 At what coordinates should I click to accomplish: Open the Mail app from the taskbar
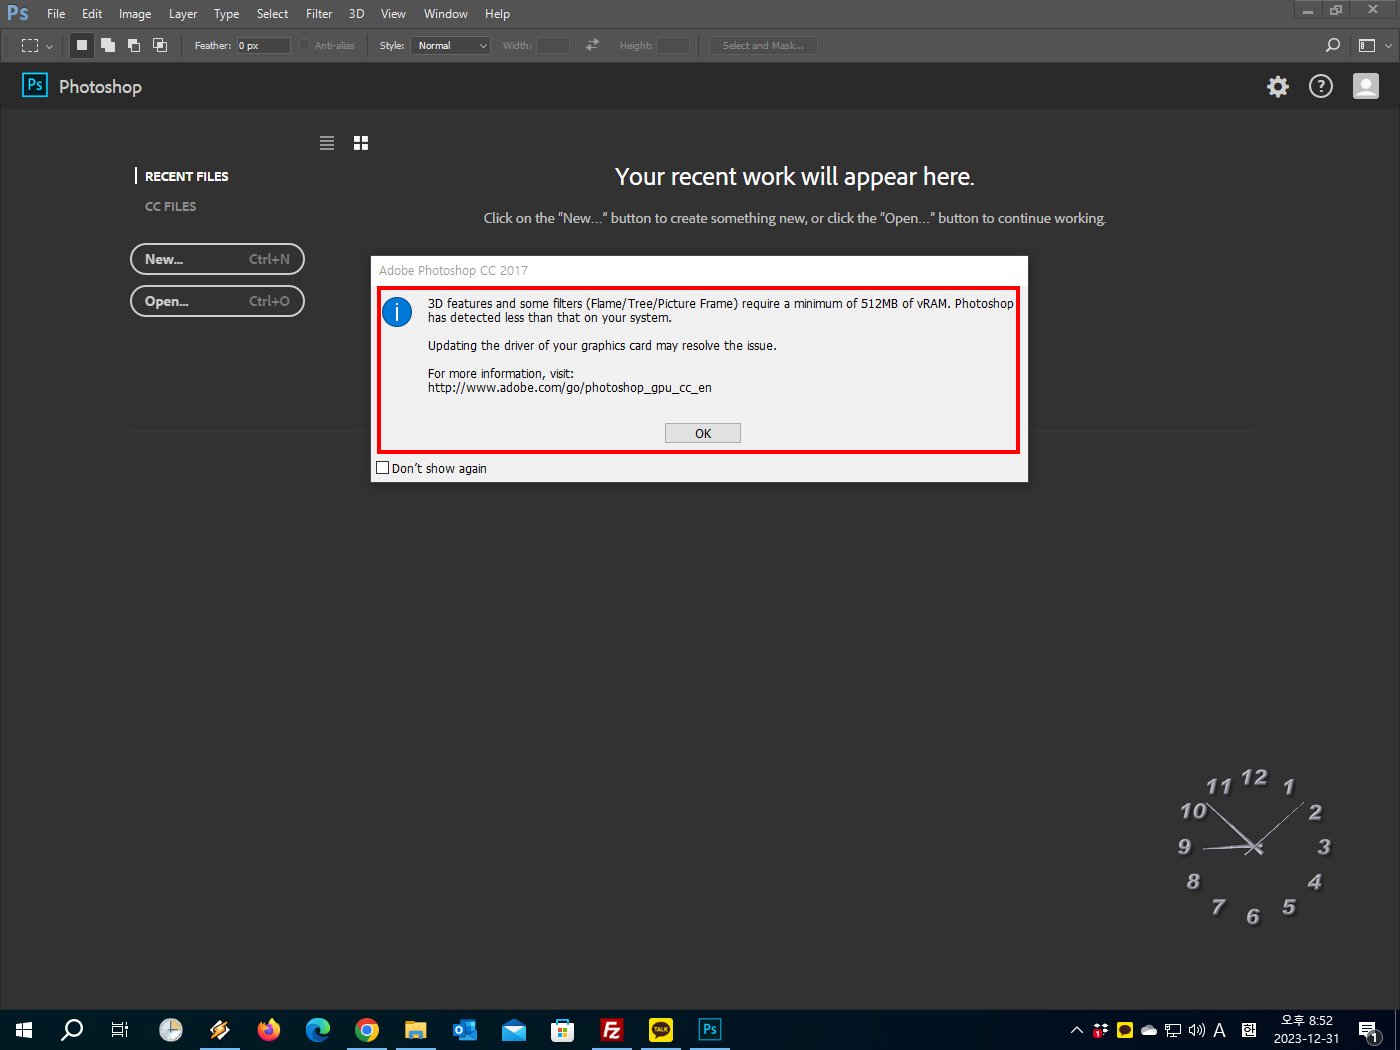click(x=514, y=1030)
